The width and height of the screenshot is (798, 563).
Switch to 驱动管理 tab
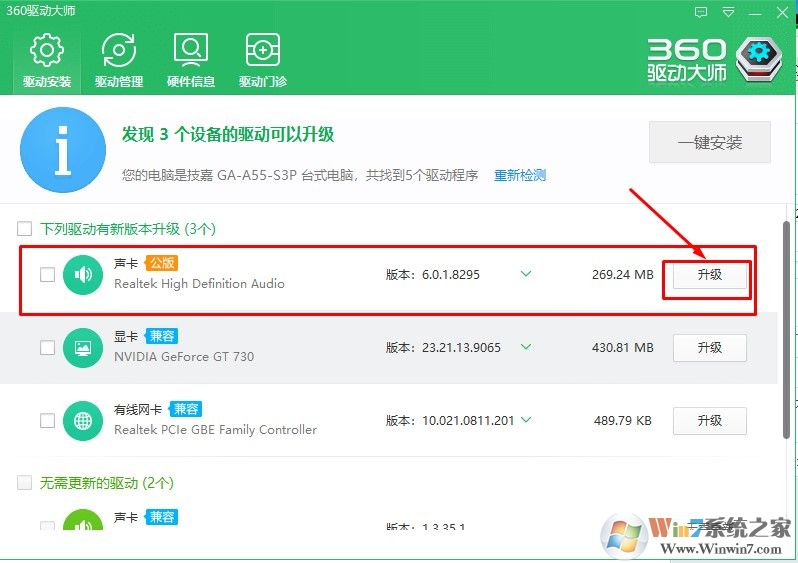tap(119, 61)
